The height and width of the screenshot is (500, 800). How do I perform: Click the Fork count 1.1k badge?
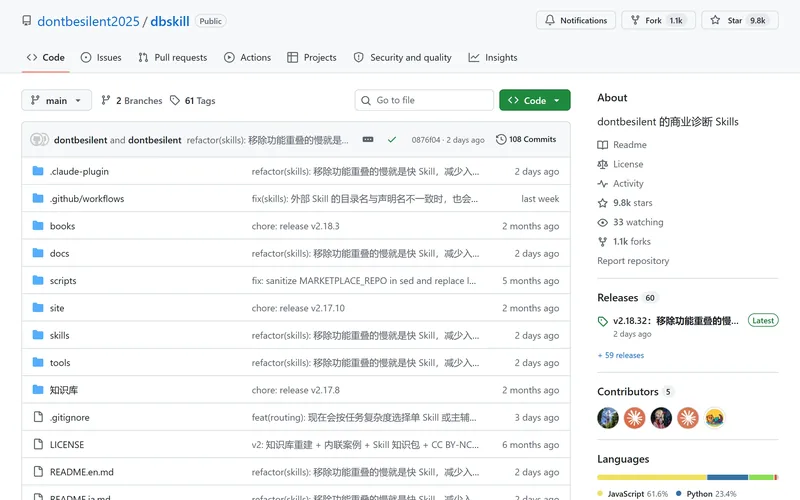coord(676,20)
